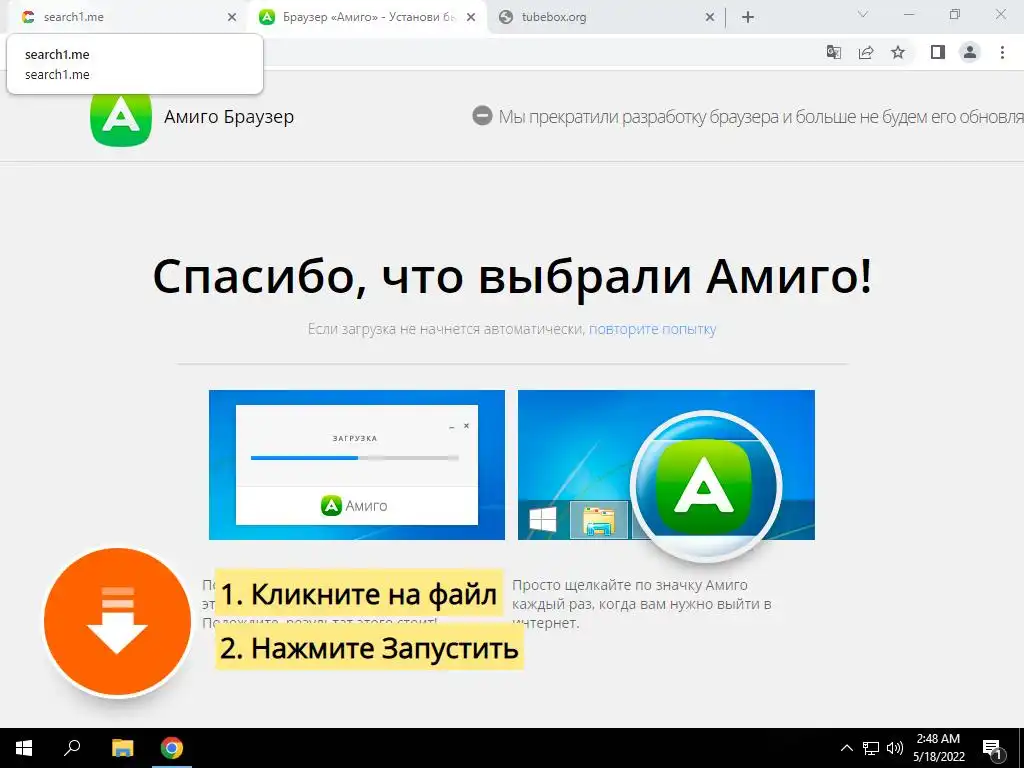Click the 'повторите попытку' retry link

click(652, 329)
